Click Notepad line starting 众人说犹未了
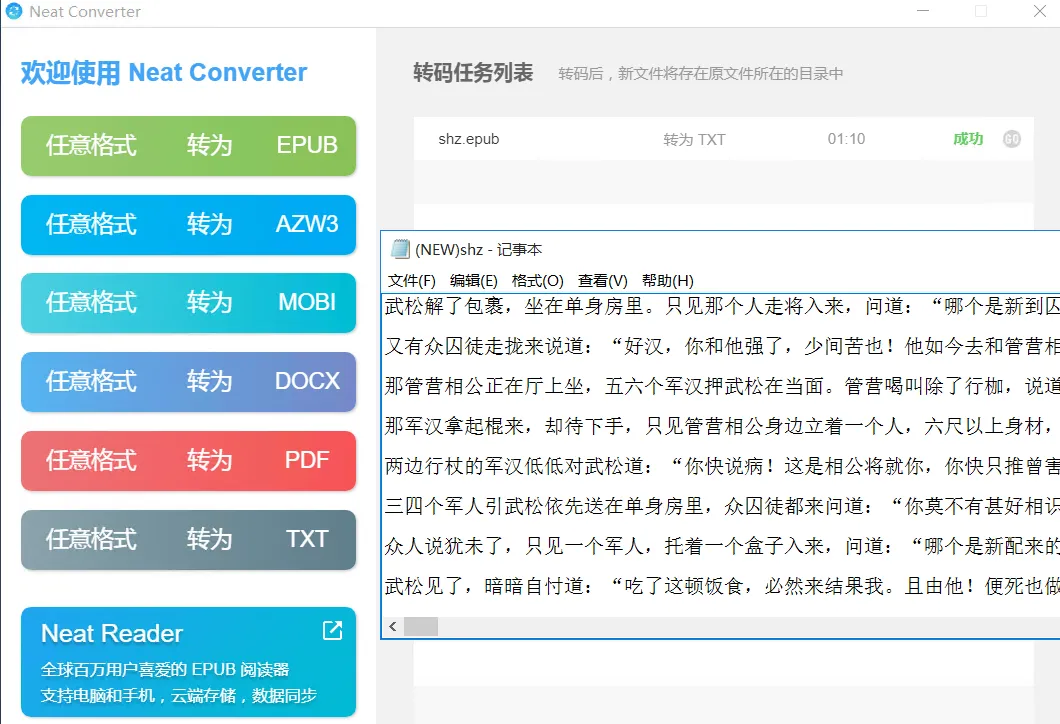 (x=721, y=546)
